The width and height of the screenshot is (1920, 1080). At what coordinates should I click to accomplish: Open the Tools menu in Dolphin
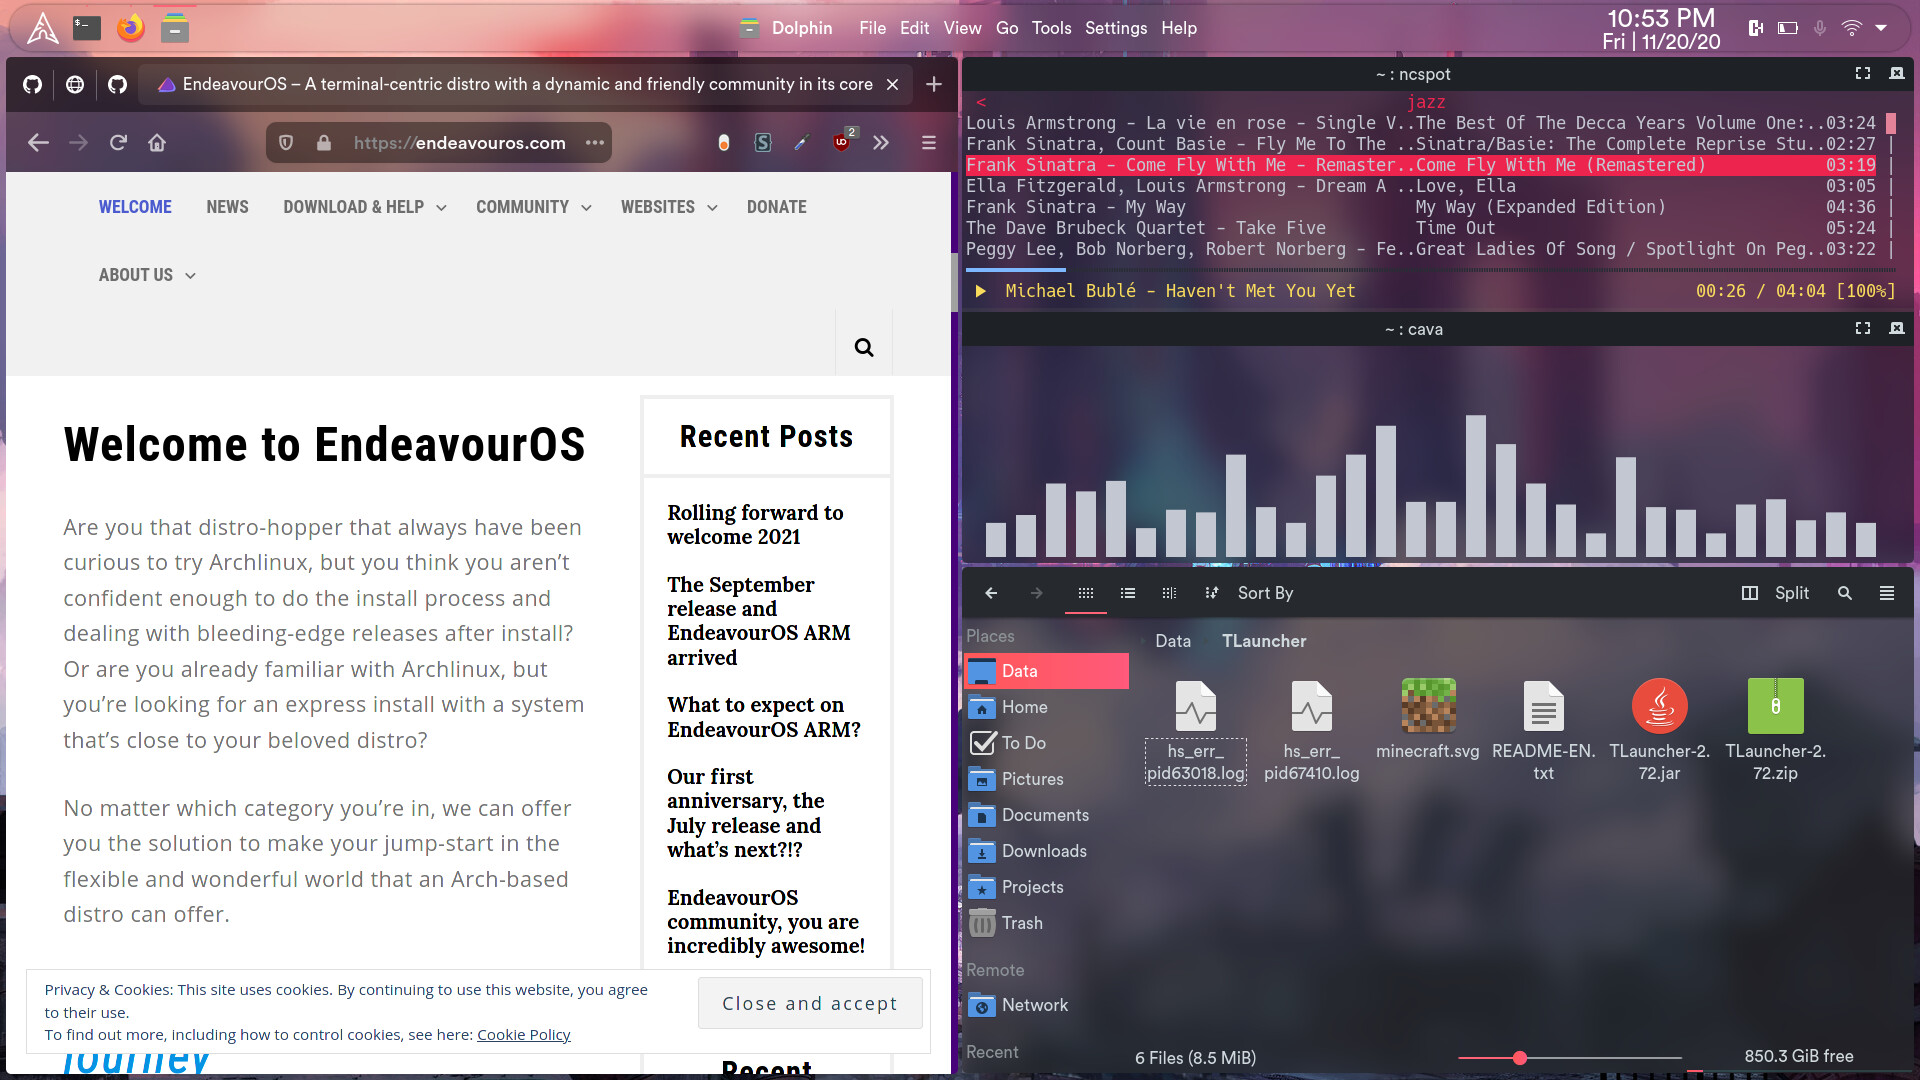click(1051, 28)
